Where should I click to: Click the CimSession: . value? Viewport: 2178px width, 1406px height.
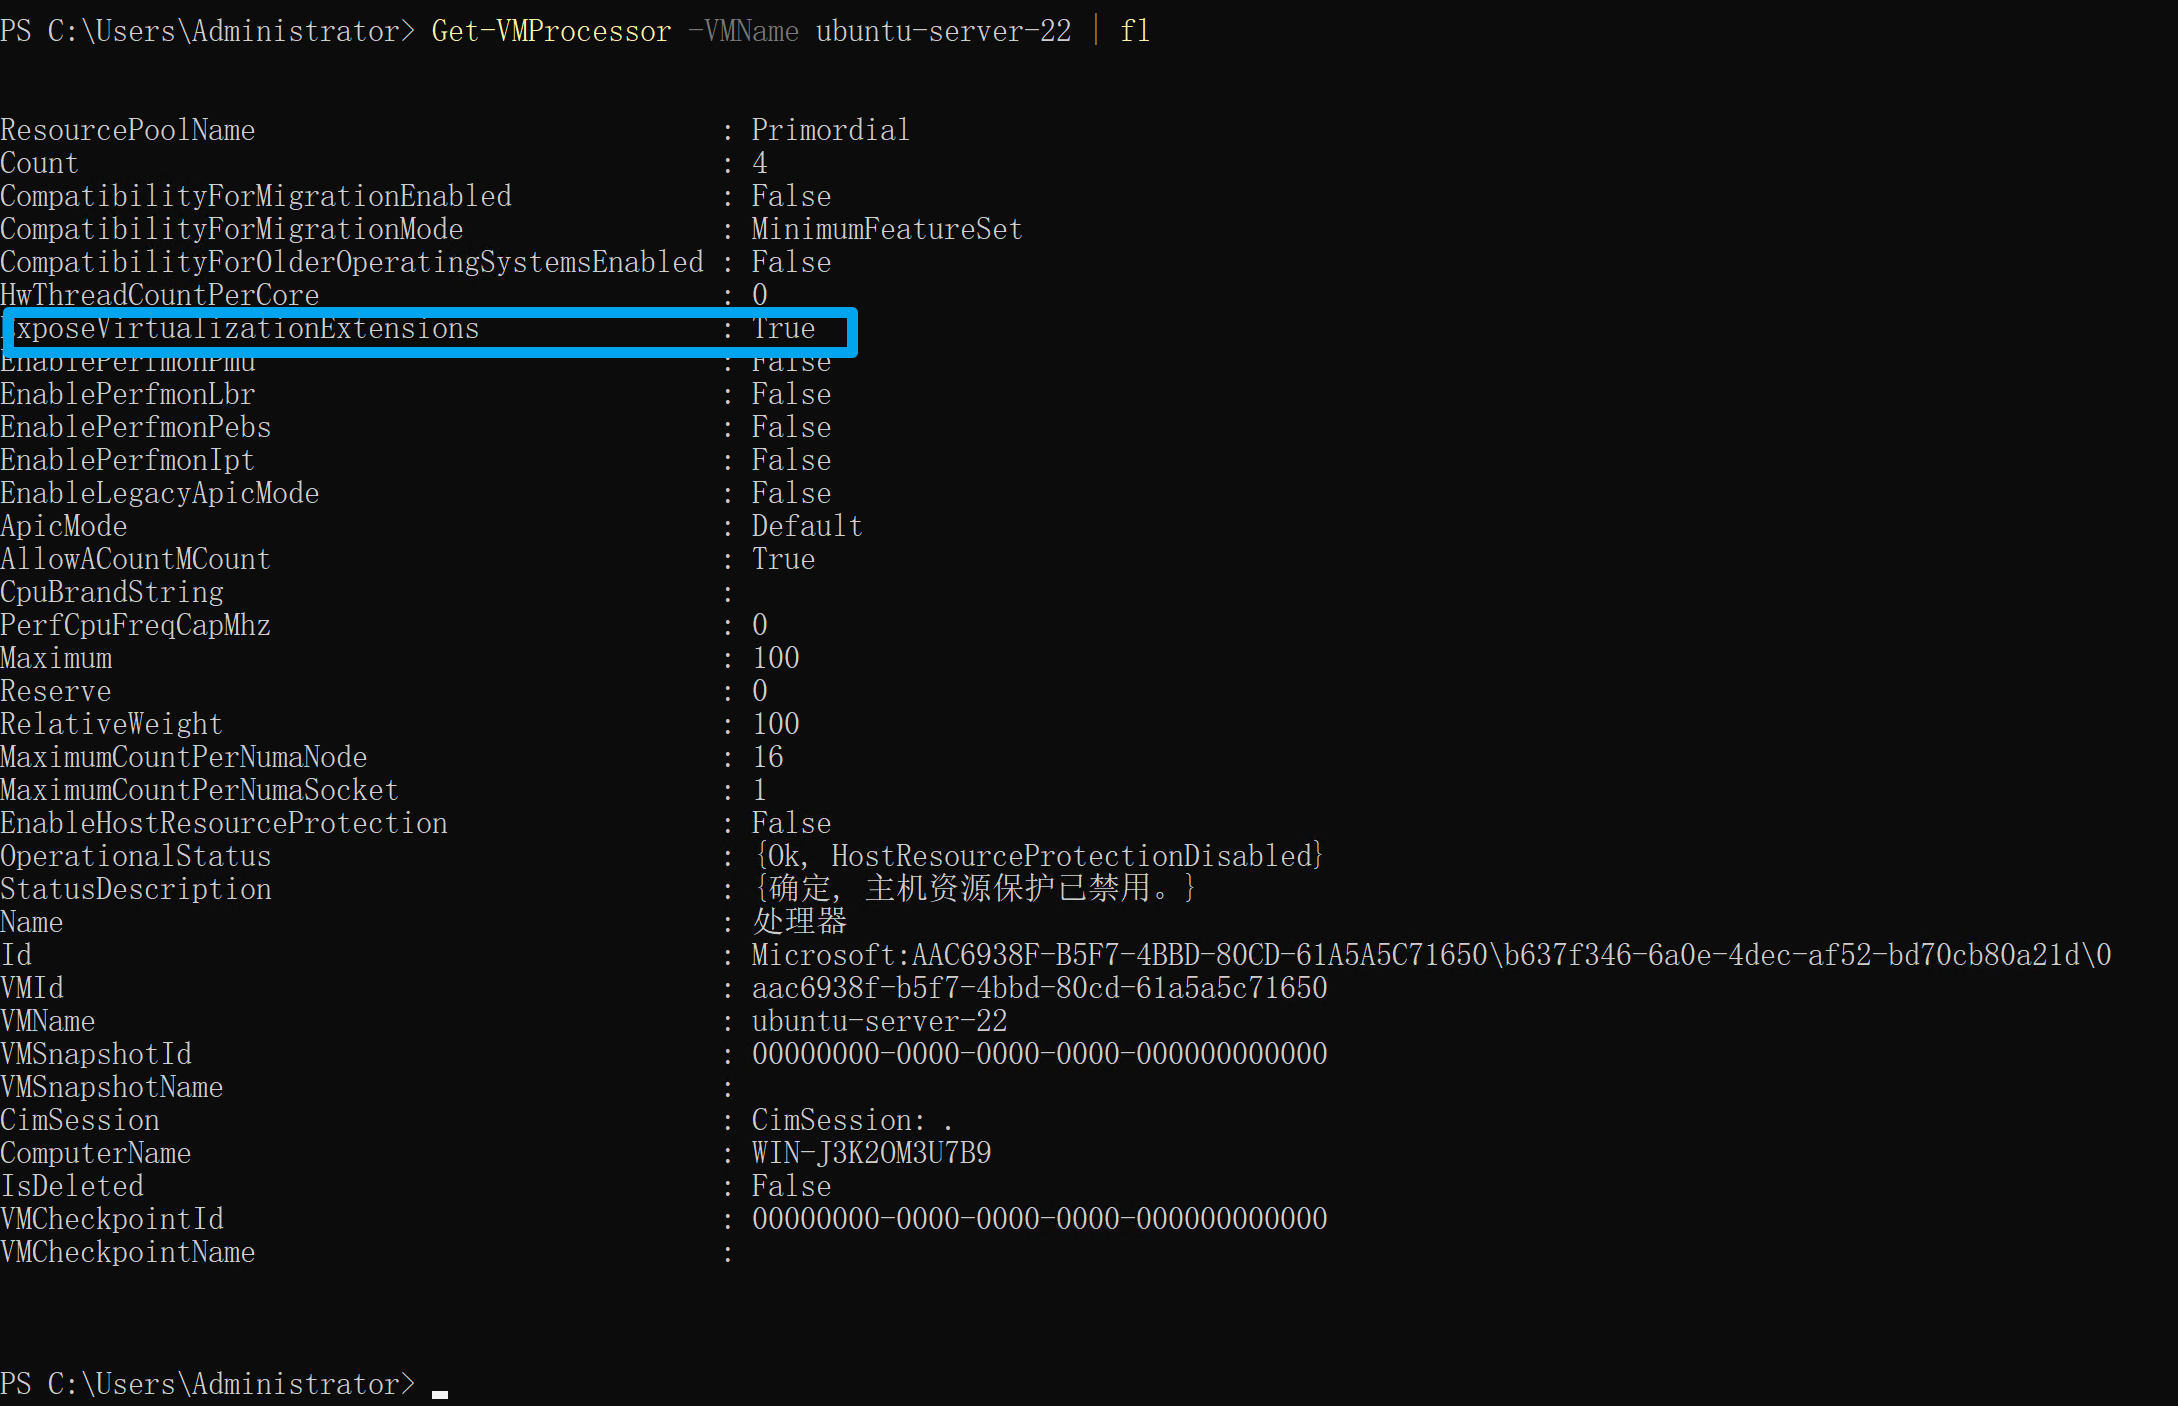coord(852,1120)
